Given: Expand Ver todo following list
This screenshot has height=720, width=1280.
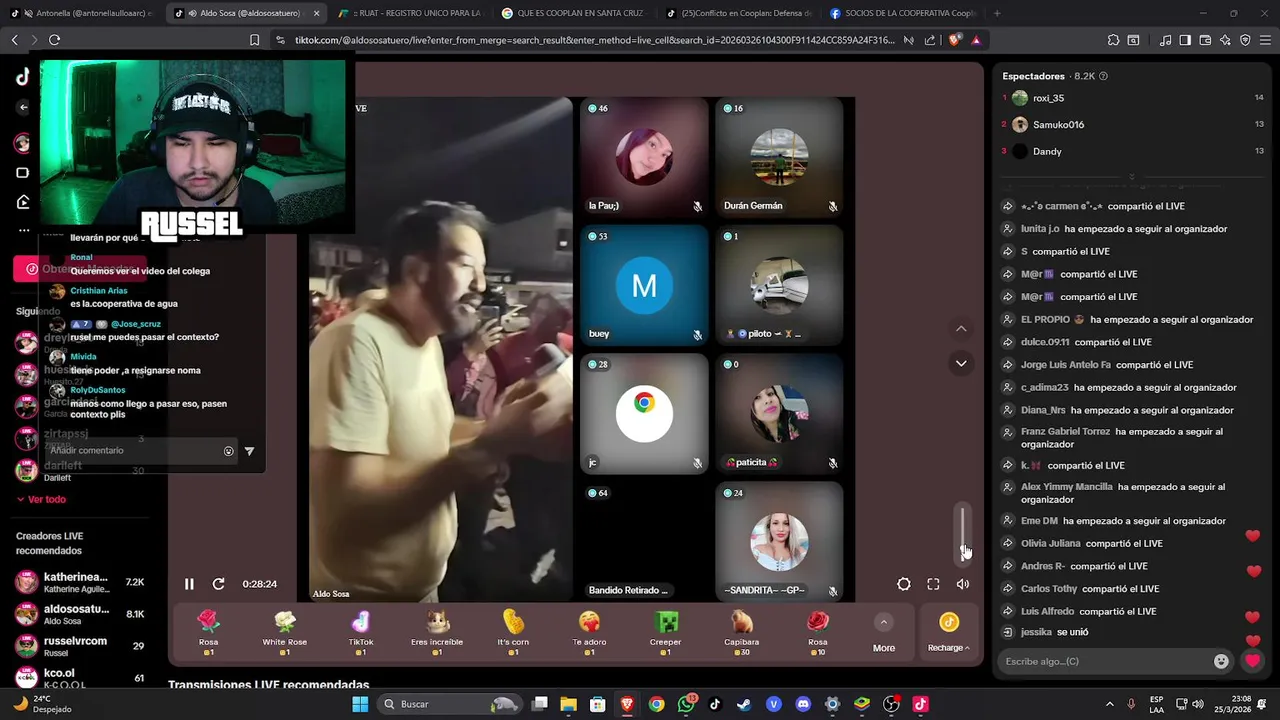Looking at the screenshot, I should coord(41,499).
